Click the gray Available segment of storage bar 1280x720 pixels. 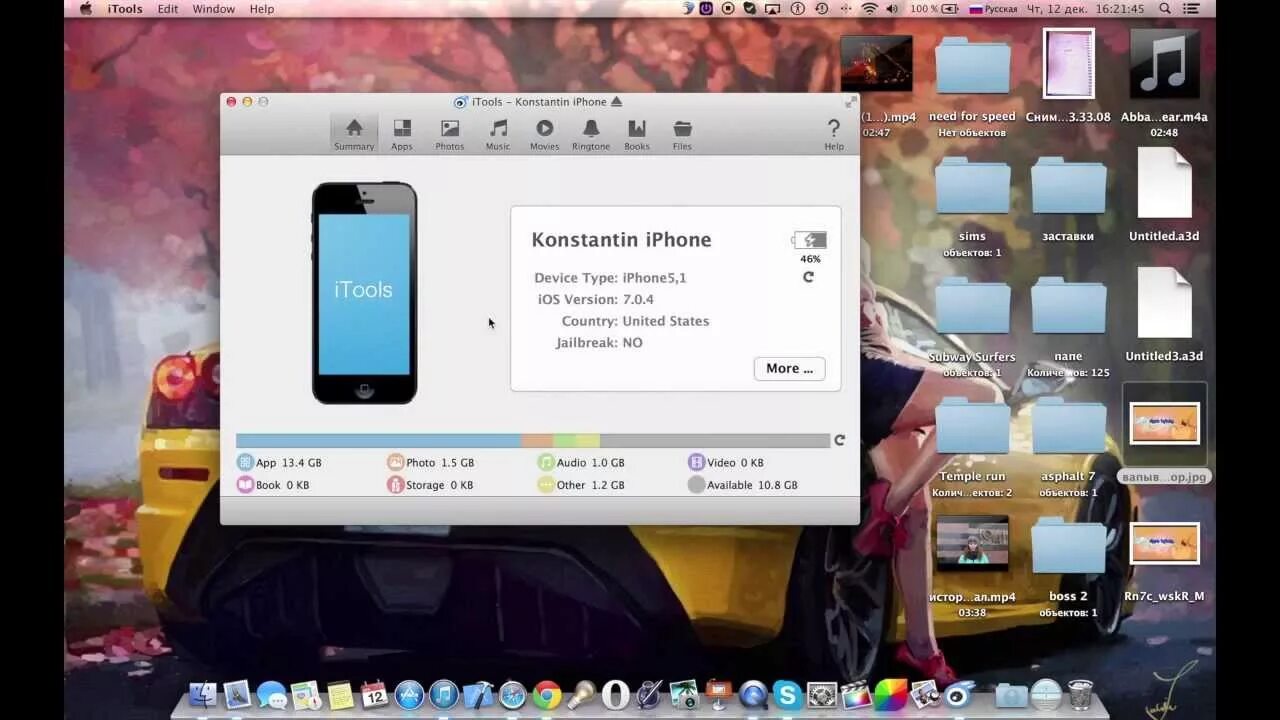[x=715, y=440]
